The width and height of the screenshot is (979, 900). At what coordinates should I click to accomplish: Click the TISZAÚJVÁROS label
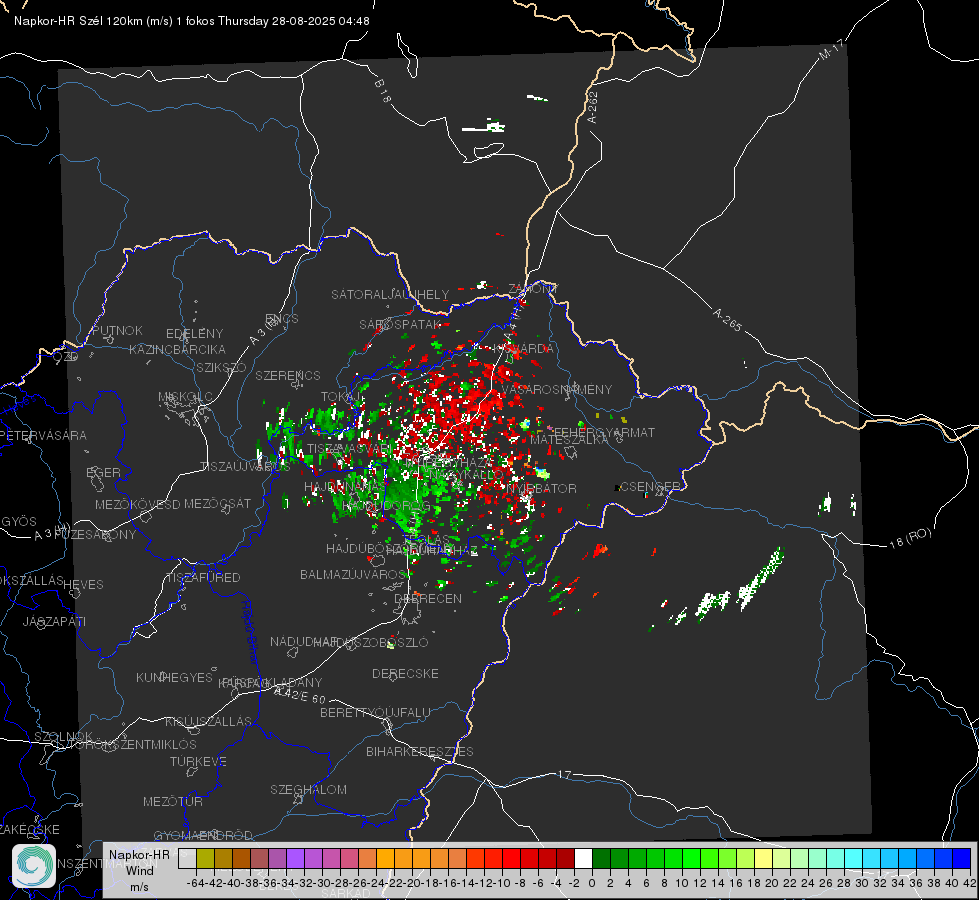point(245,467)
